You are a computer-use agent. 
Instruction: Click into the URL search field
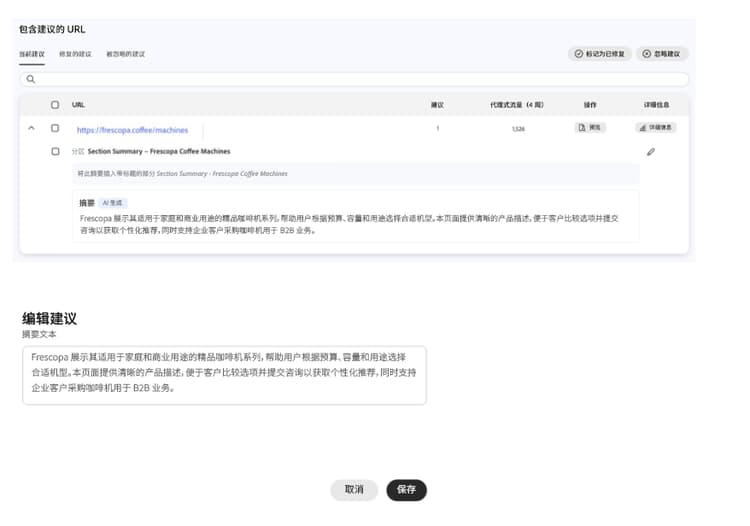[354, 79]
